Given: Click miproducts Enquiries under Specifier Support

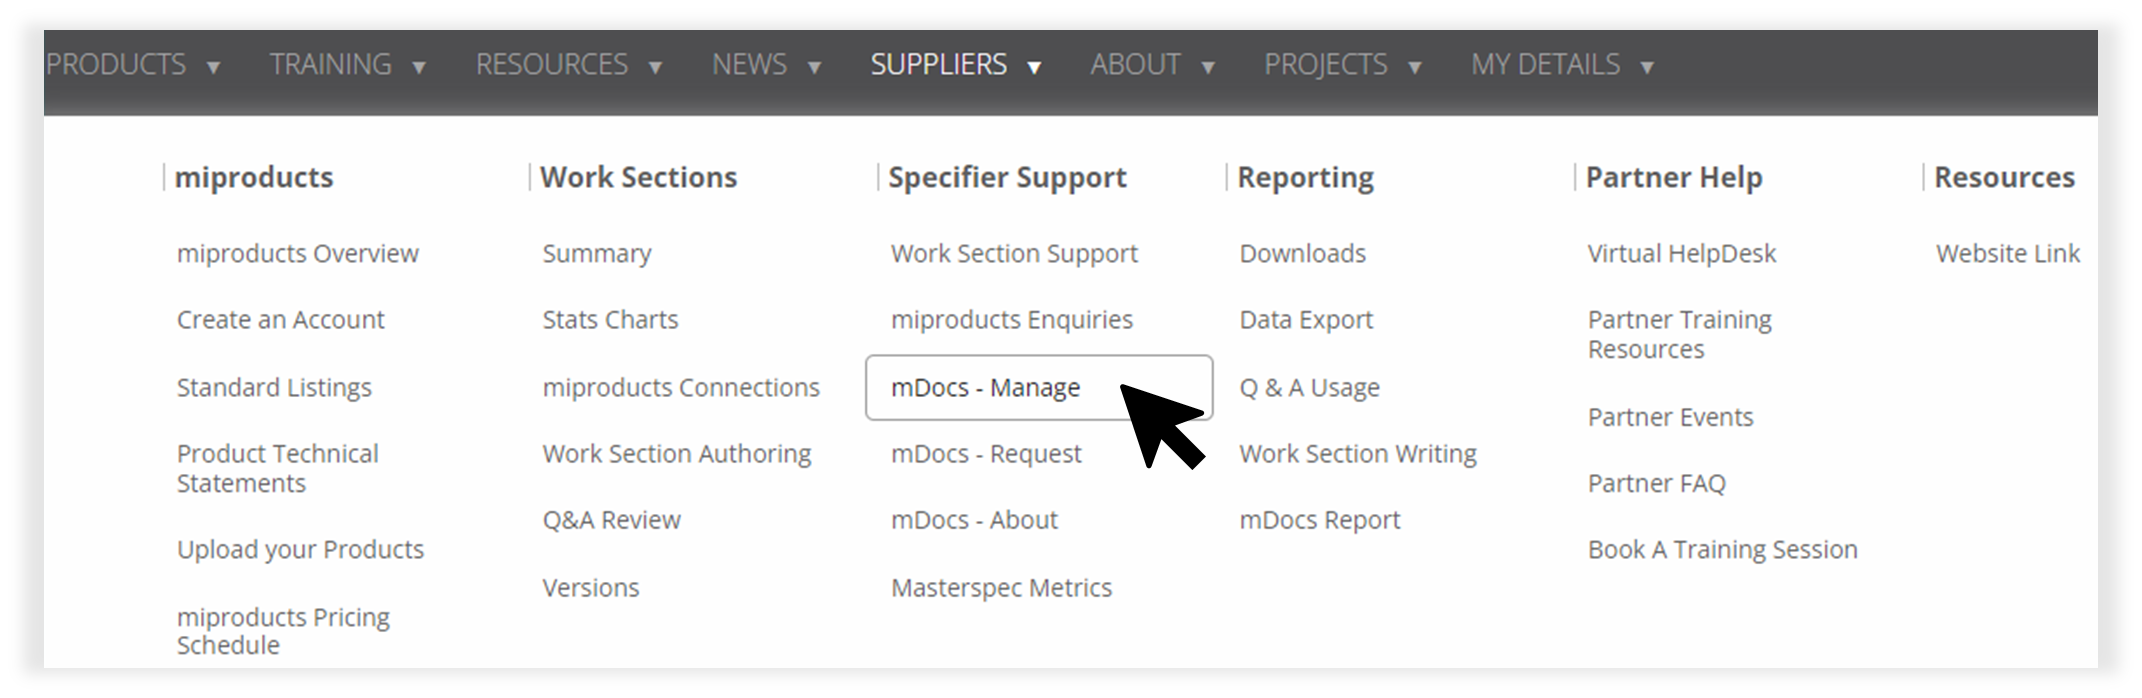Looking at the screenshot, I should click(1011, 320).
